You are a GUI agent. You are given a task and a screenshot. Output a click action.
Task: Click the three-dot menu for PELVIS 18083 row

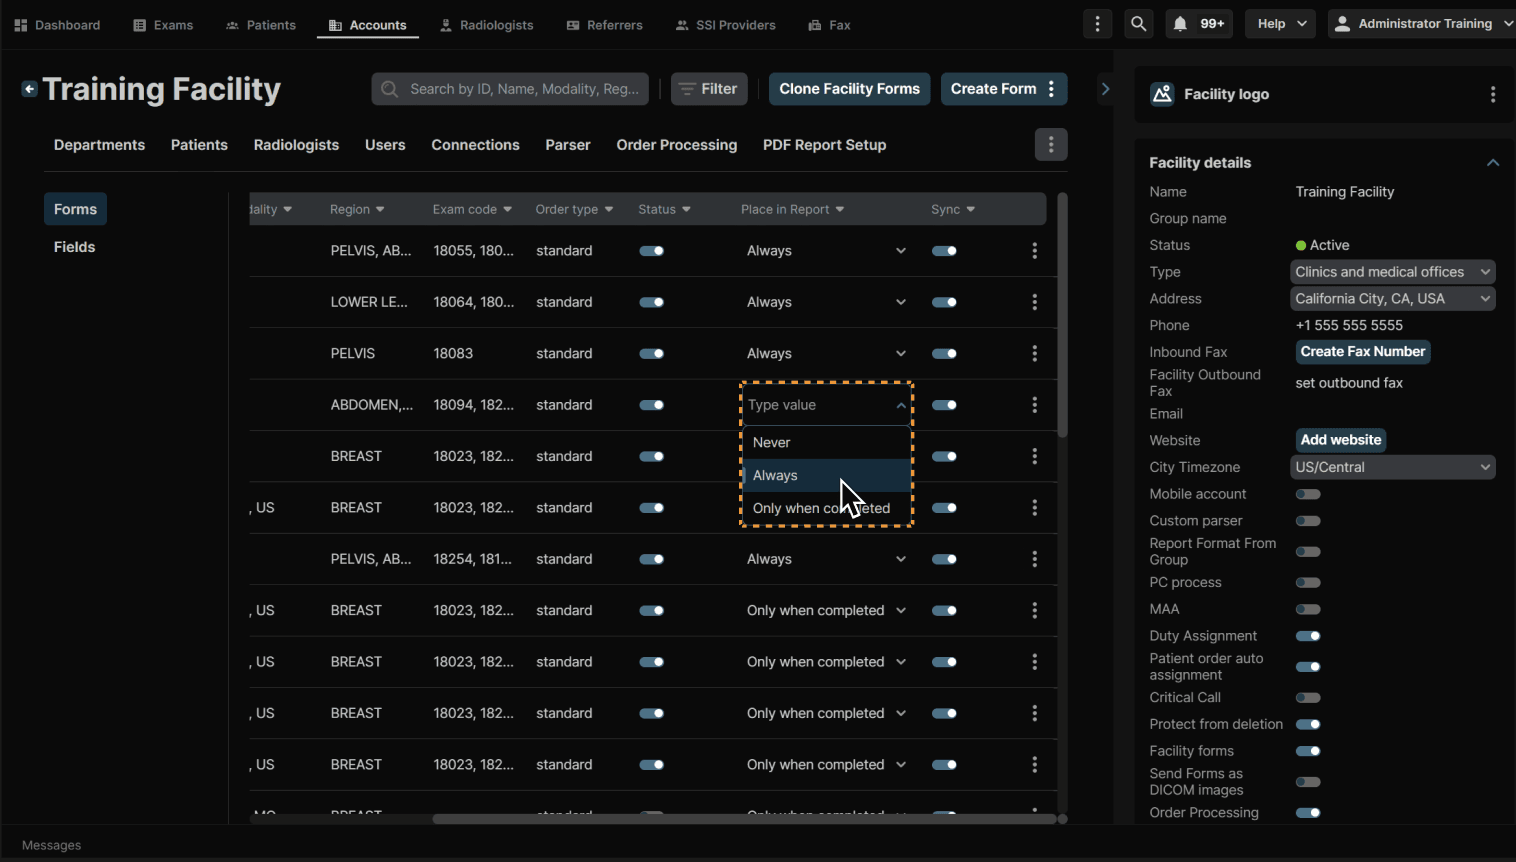point(1034,354)
